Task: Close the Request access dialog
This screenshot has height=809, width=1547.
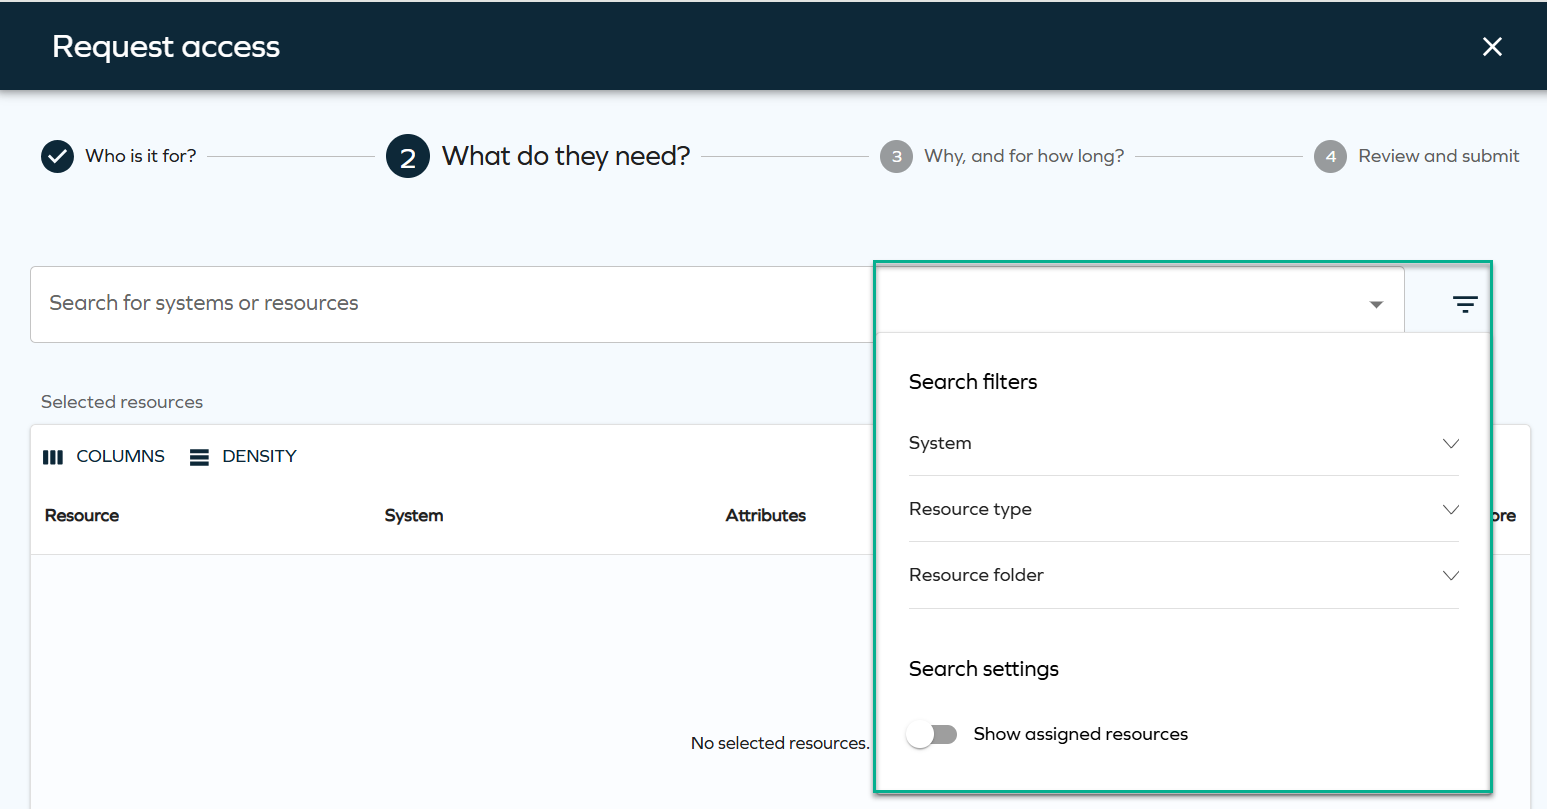Action: click(x=1492, y=46)
